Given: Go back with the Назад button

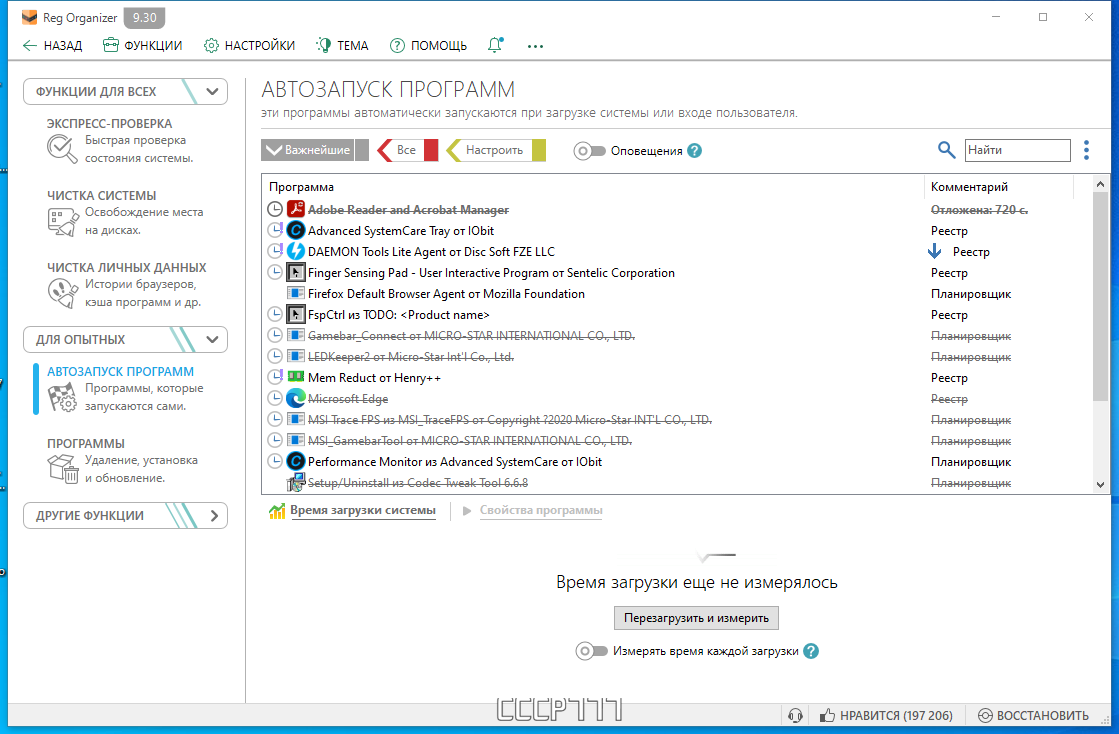Looking at the screenshot, I should coord(52,46).
